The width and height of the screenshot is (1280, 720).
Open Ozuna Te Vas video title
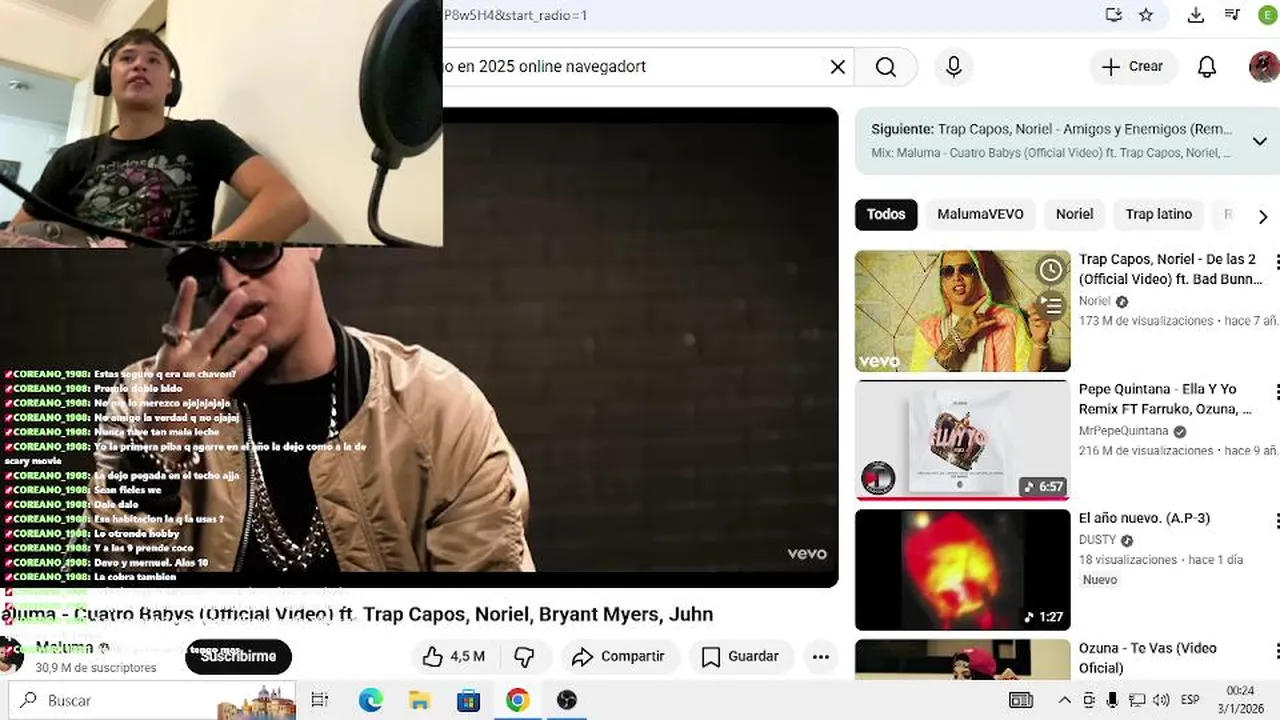(x=1148, y=658)
